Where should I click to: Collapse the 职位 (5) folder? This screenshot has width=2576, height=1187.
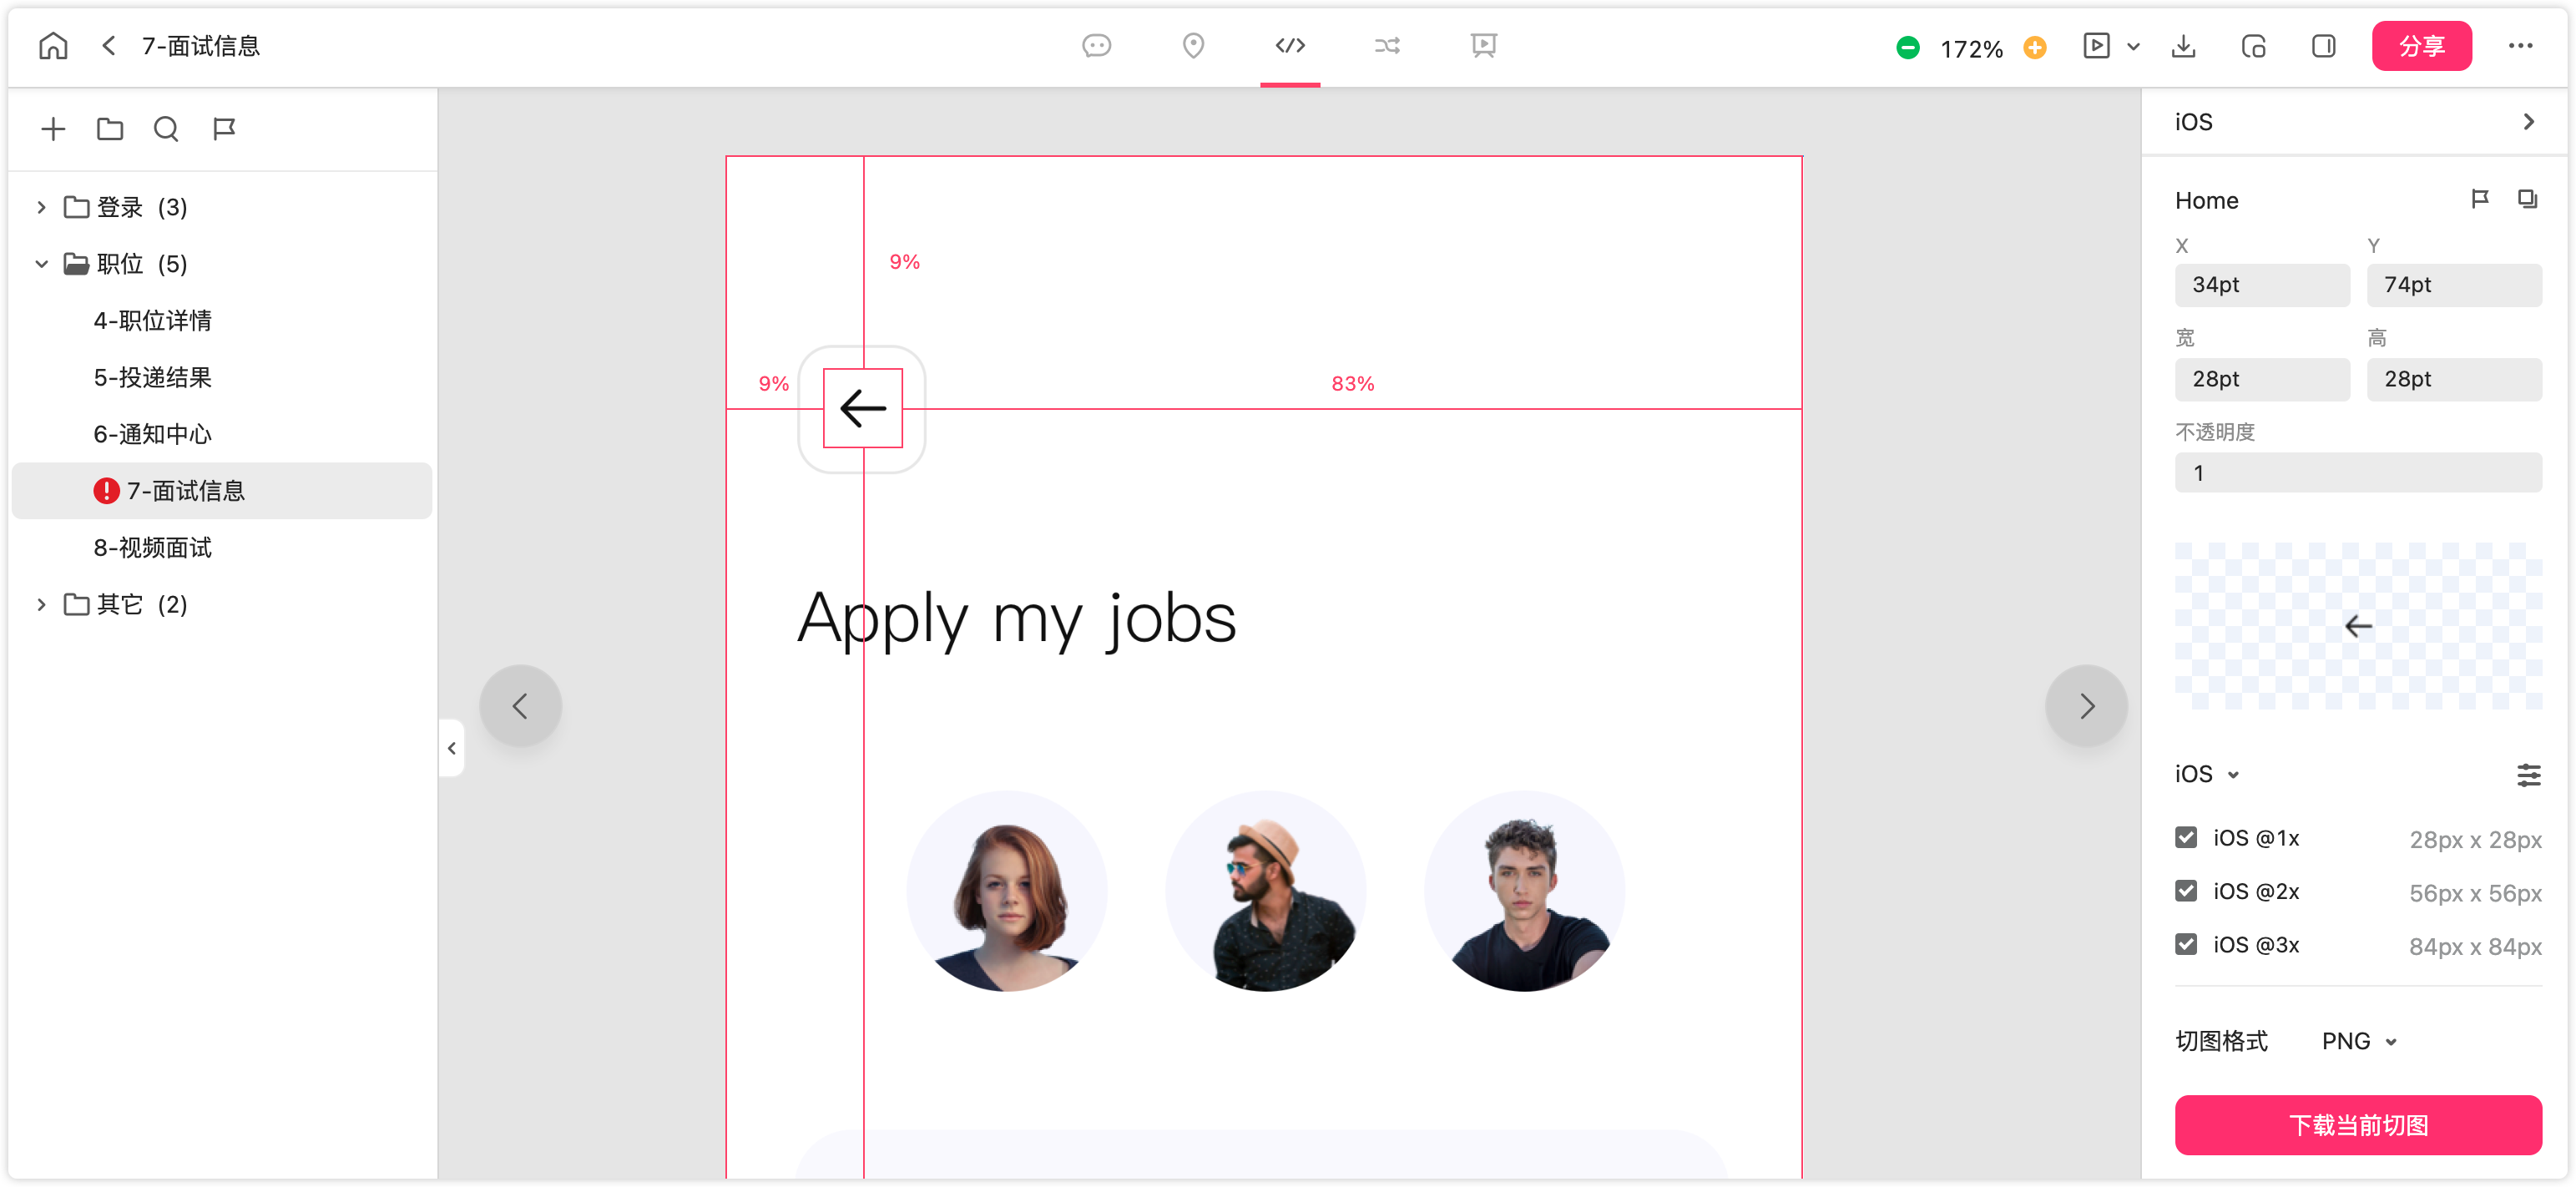[41, 264]
